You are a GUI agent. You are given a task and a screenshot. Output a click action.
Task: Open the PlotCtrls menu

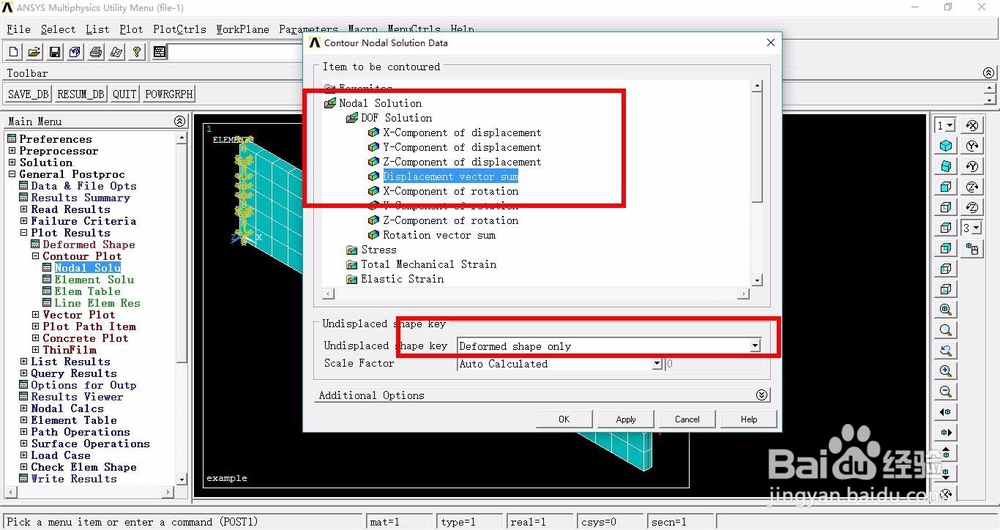(180, 29)
